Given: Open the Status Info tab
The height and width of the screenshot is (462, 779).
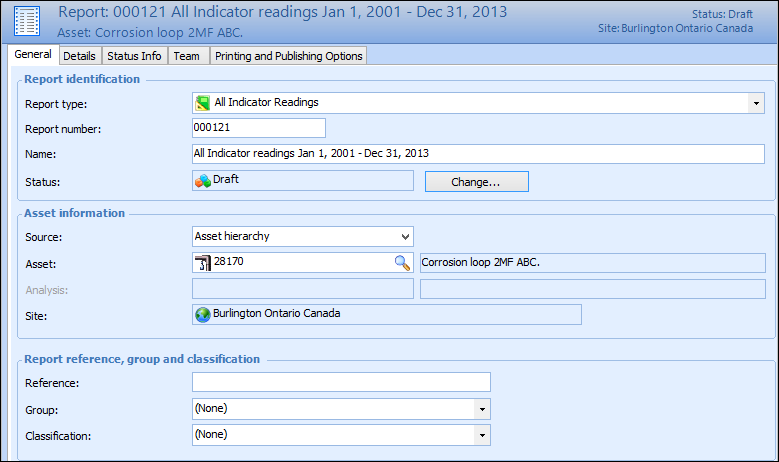Looking at the screenshot, I should point(134,56).
